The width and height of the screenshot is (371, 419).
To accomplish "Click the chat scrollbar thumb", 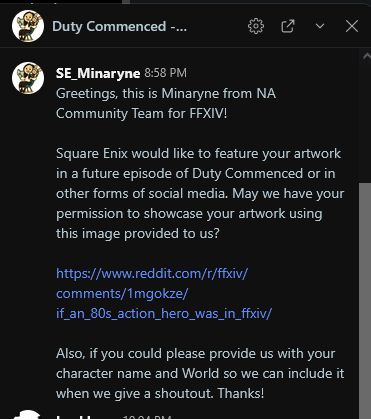I will click(x=365, y=301).
